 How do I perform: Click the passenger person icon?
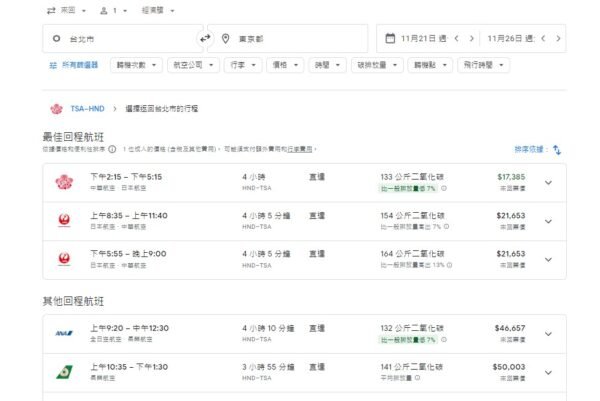click(x=104, y=11)
